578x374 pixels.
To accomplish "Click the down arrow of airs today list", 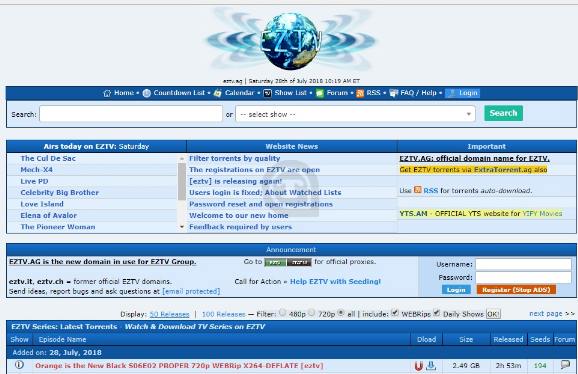I will click(x=182, y=227).
